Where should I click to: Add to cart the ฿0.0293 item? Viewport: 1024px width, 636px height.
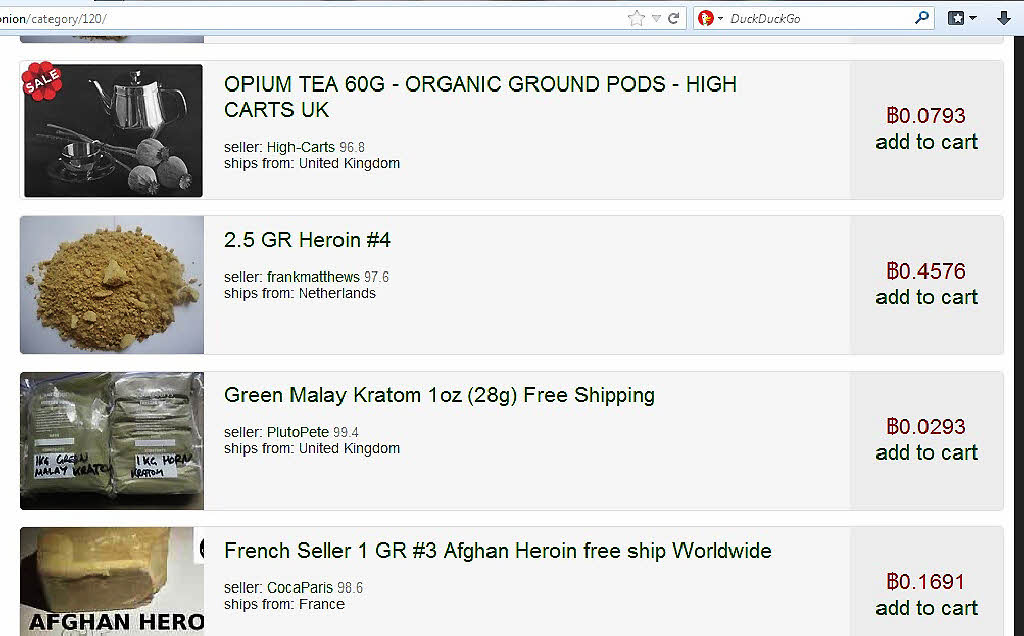[x=926, y=453]
